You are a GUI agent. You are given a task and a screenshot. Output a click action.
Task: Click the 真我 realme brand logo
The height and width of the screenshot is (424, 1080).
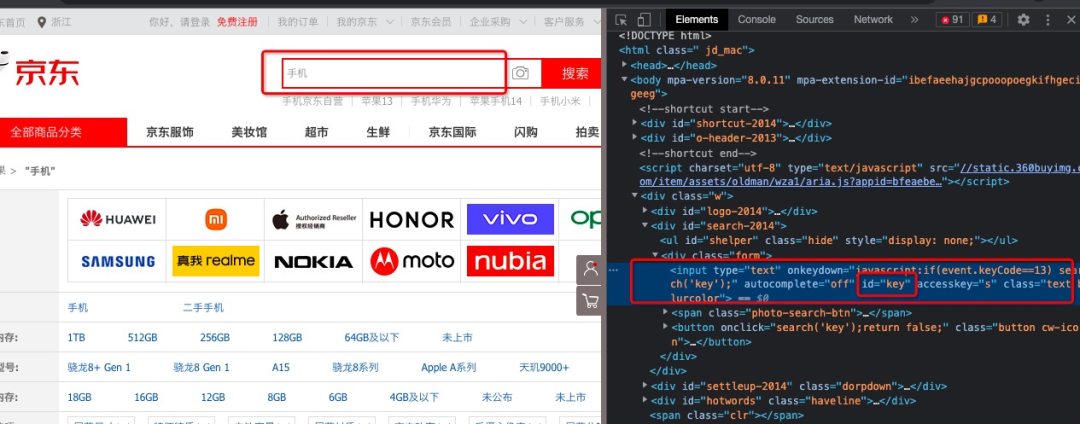[216, 261]
